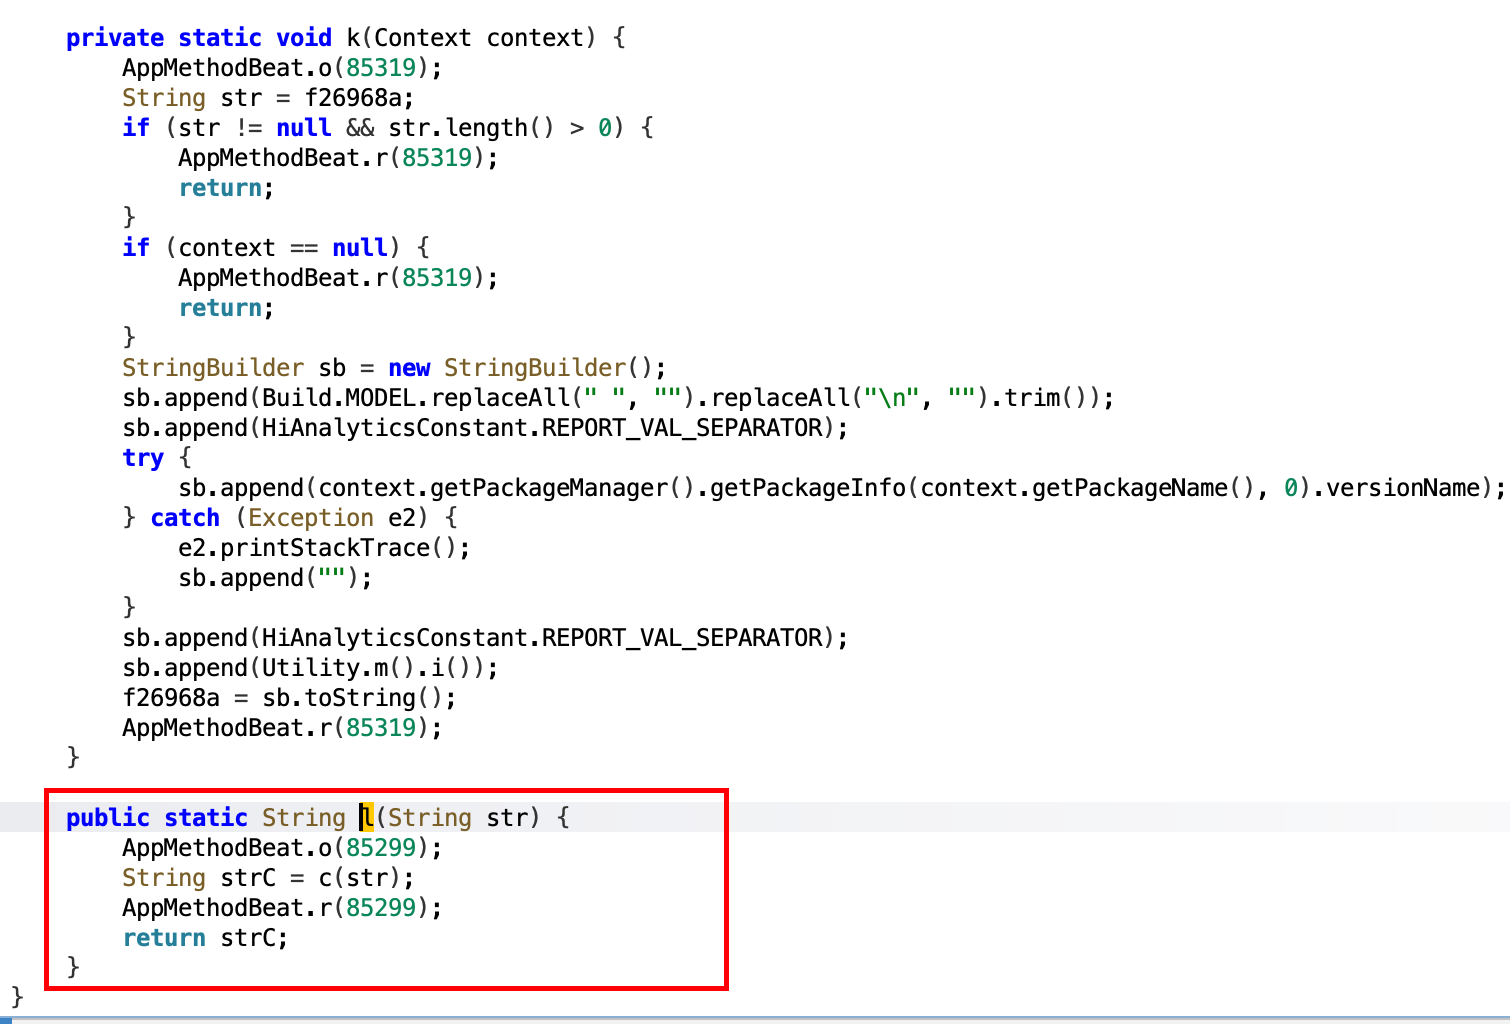
Task: Click 'public static String' in the l method signature
Action: tap(206, 818)
